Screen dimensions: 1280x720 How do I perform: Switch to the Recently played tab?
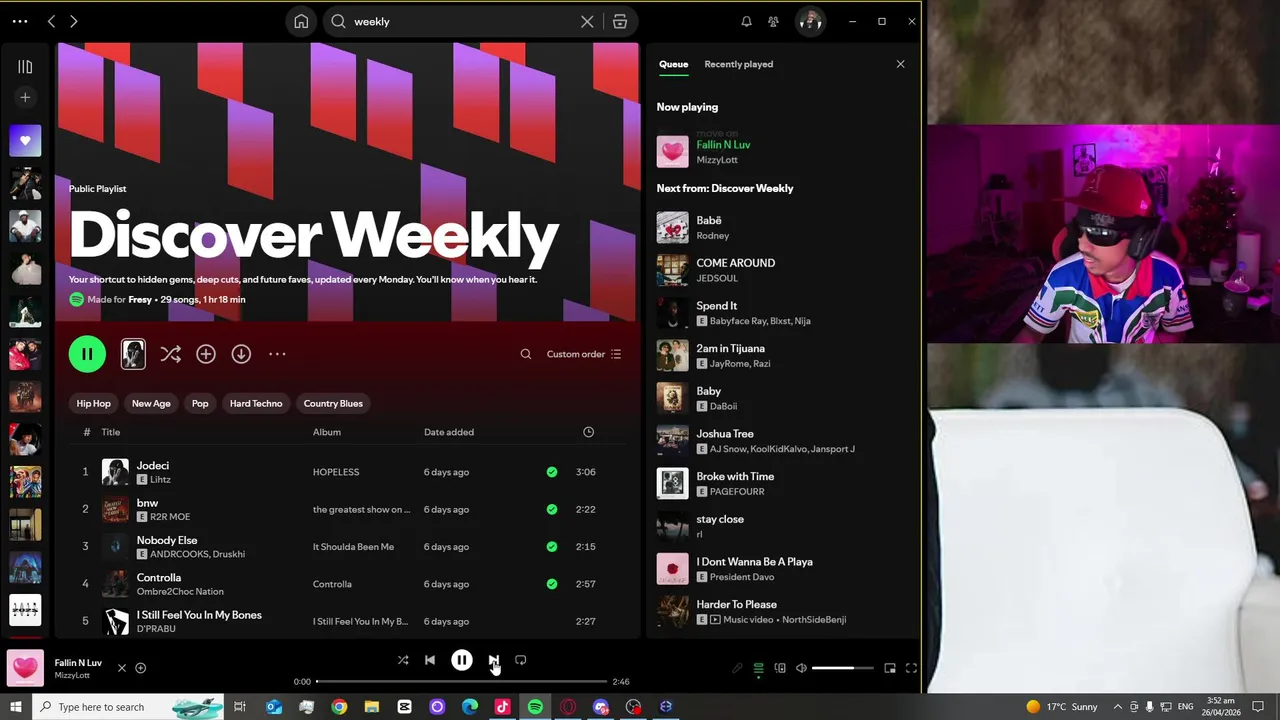[x=738, y=64]
